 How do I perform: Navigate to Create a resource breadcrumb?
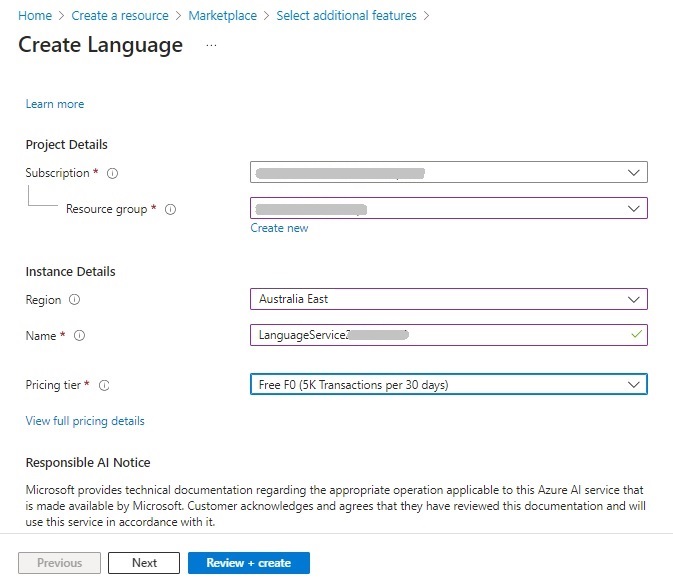[x=119, y=16]
